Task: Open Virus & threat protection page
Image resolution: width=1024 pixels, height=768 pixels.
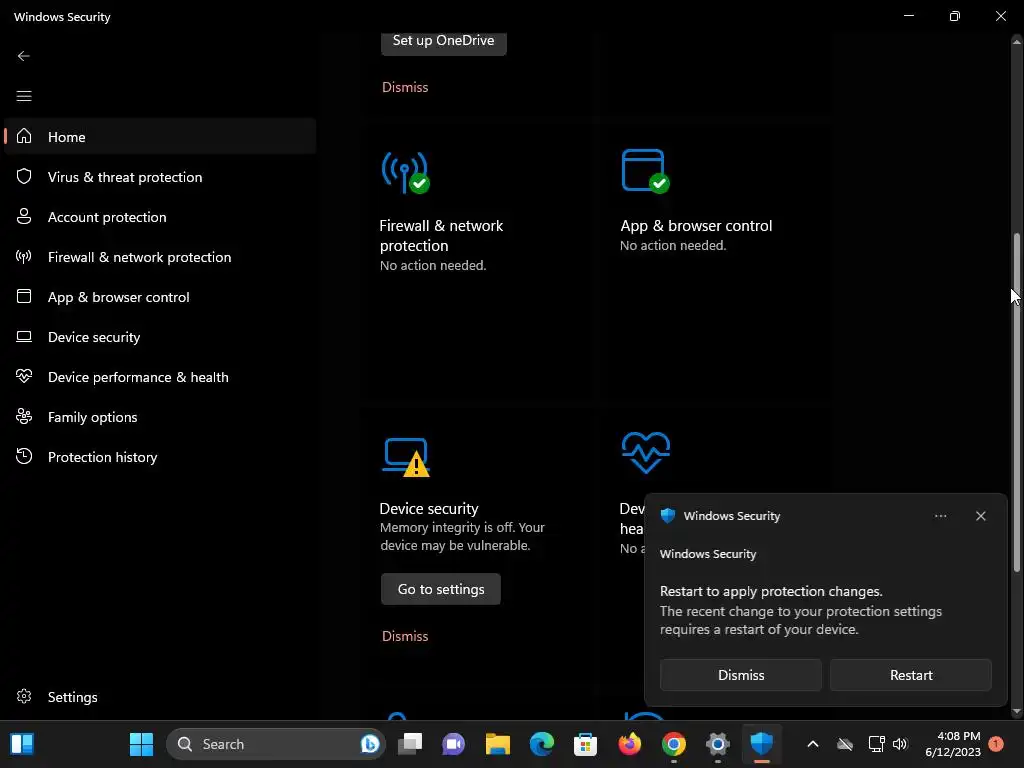Action: point(160,177)
